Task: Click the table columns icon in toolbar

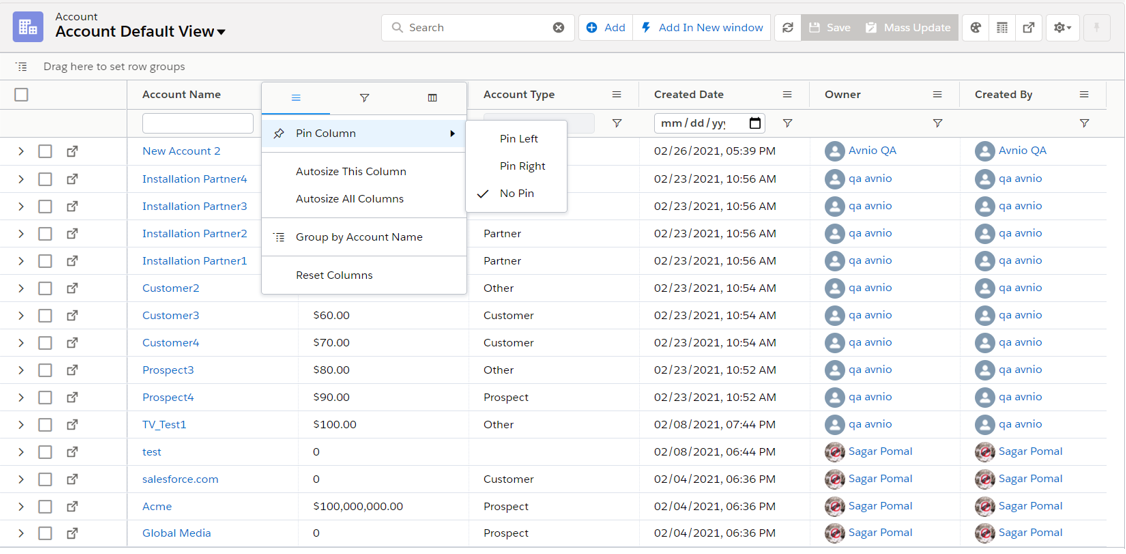Action: (x=1002, y=28)
